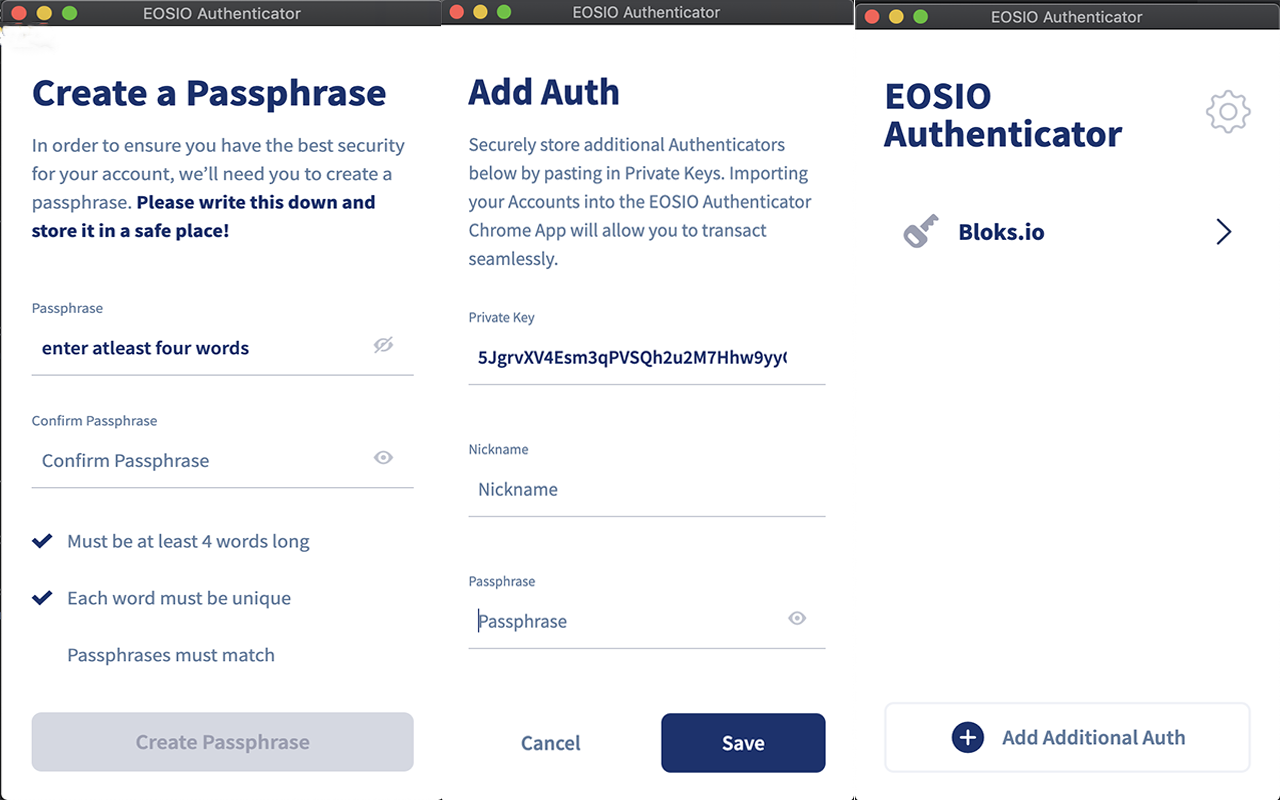
Task: Close the Create a Passphrase window with the red button
Action: (x=18, y=13)
